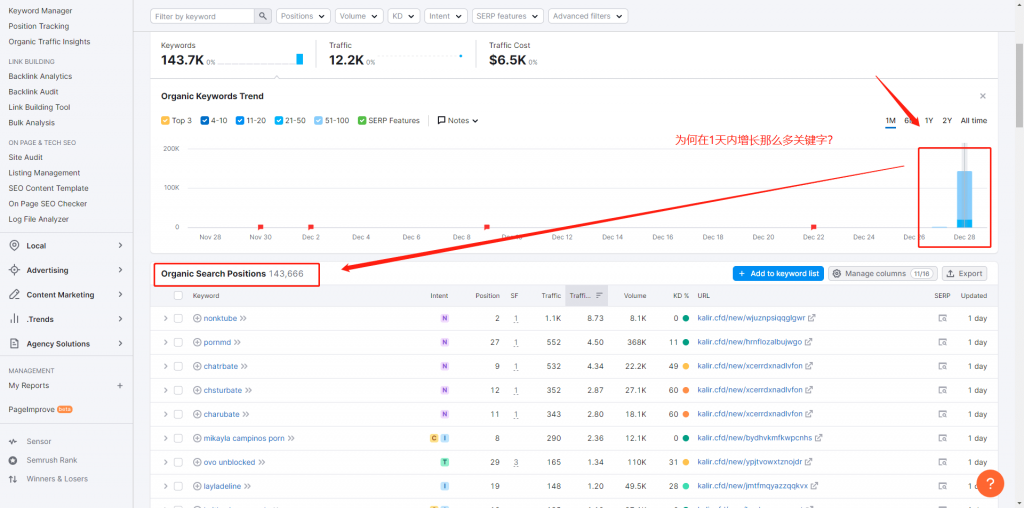The width and height of the screenshot is (1024, 508).
Task: Open double-arrow link next to chsturbate
Action: coord(248,390)
